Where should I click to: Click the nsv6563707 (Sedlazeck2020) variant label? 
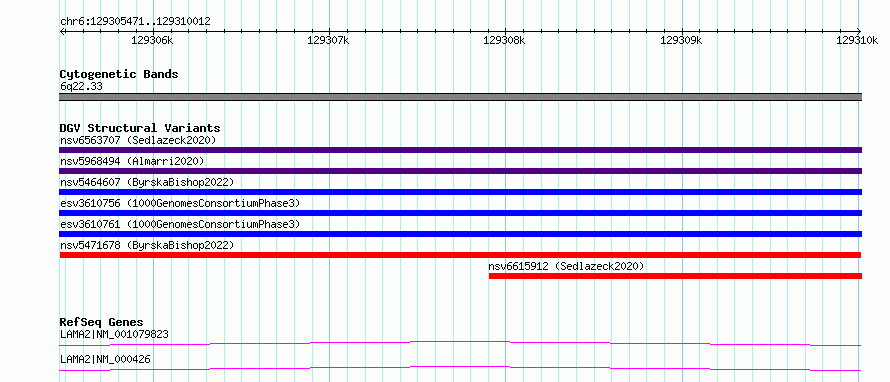[138, 140]
